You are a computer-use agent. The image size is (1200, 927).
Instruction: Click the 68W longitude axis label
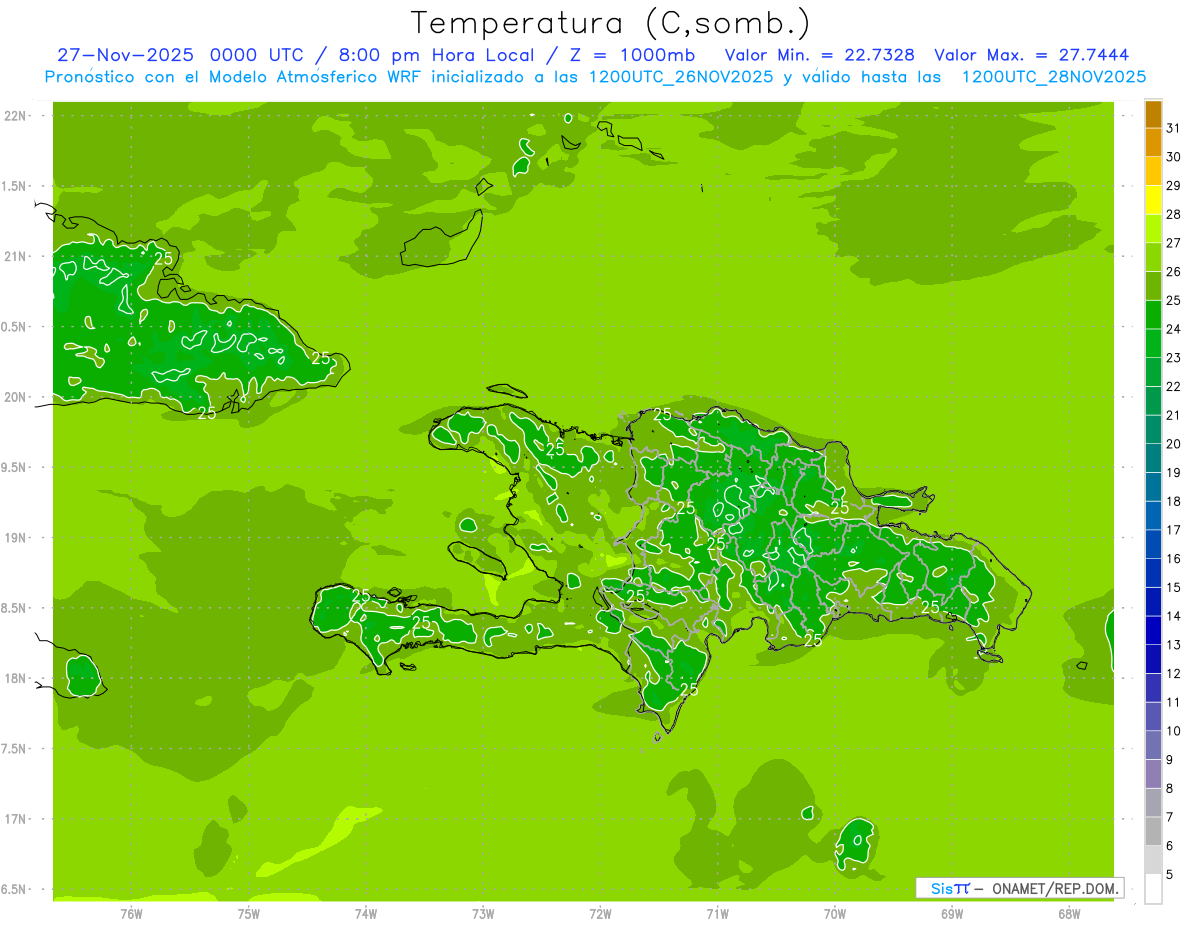coord(1068,913)
